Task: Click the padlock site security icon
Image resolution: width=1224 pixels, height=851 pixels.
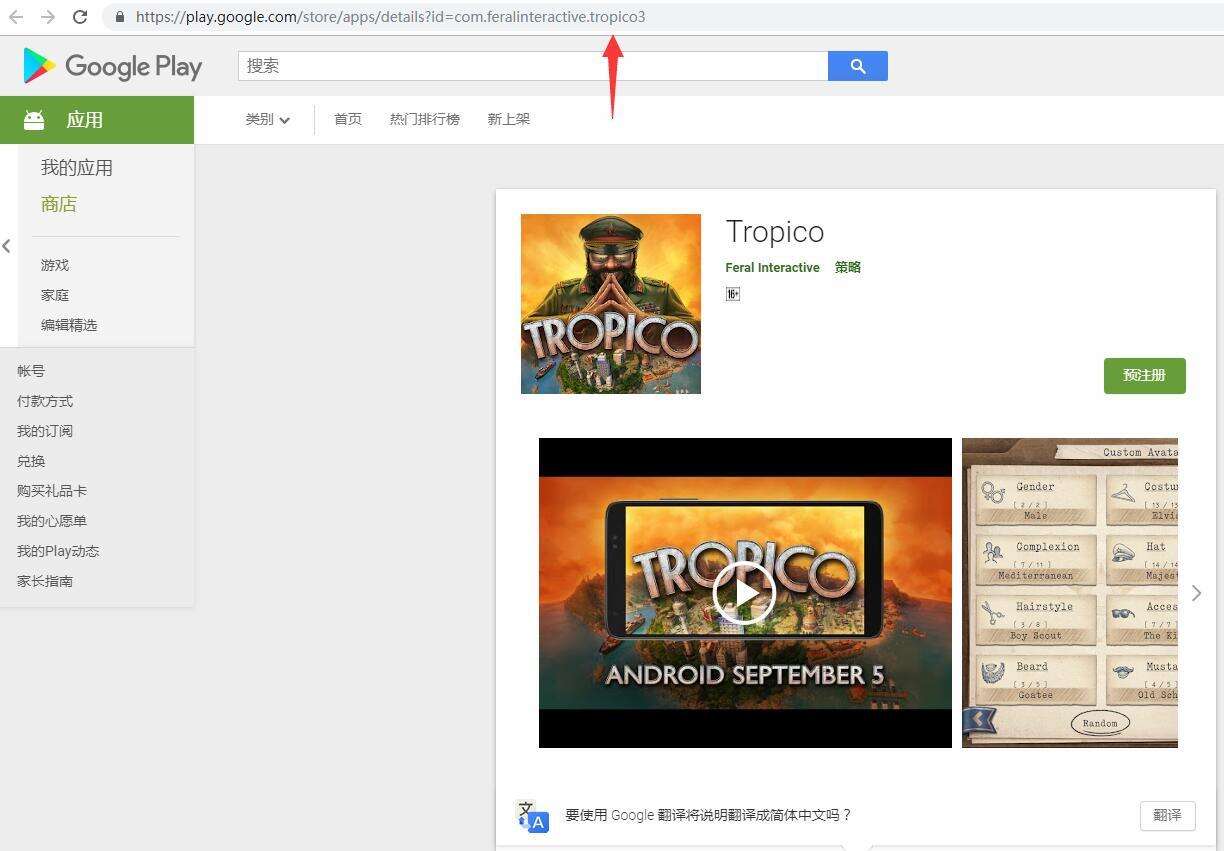Action: [x=120, y=17]
